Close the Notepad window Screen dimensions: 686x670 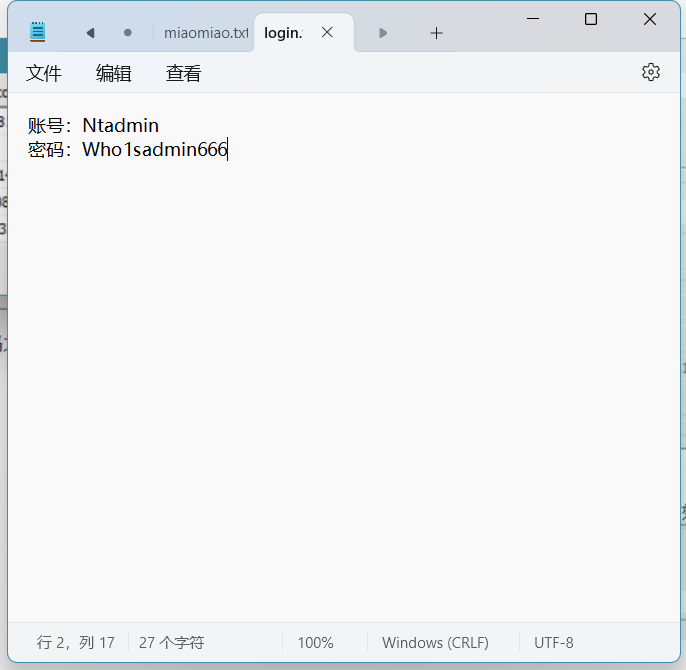pyautogui.click(x=650, y=19)
